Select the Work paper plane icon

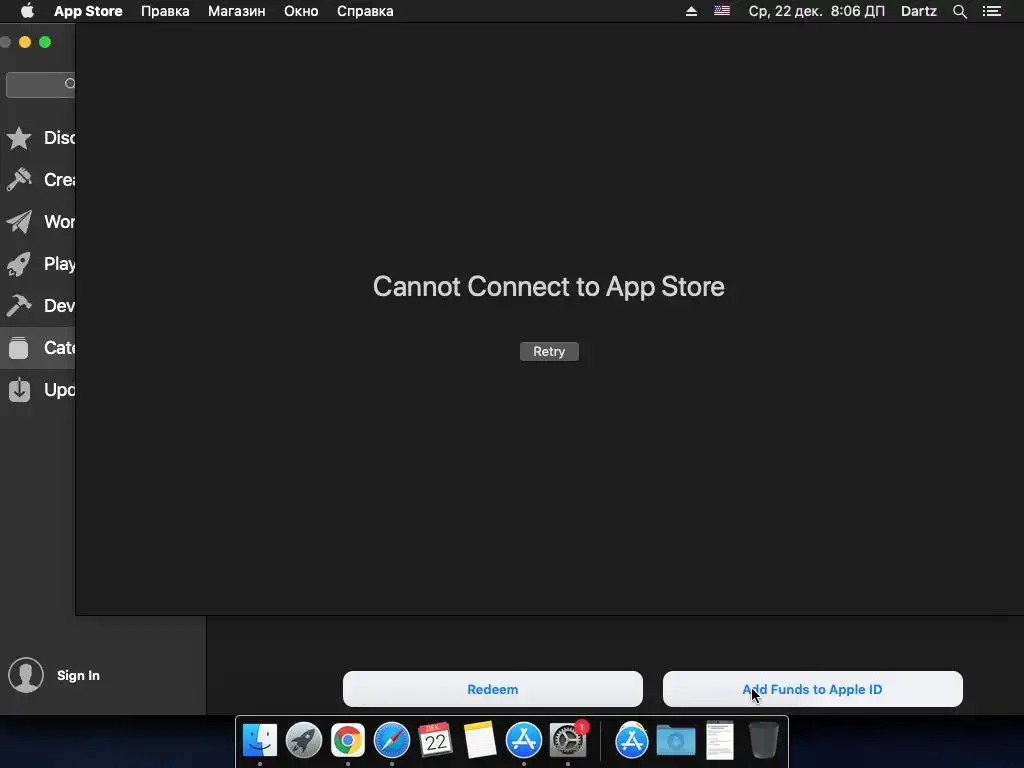[19, 222]
